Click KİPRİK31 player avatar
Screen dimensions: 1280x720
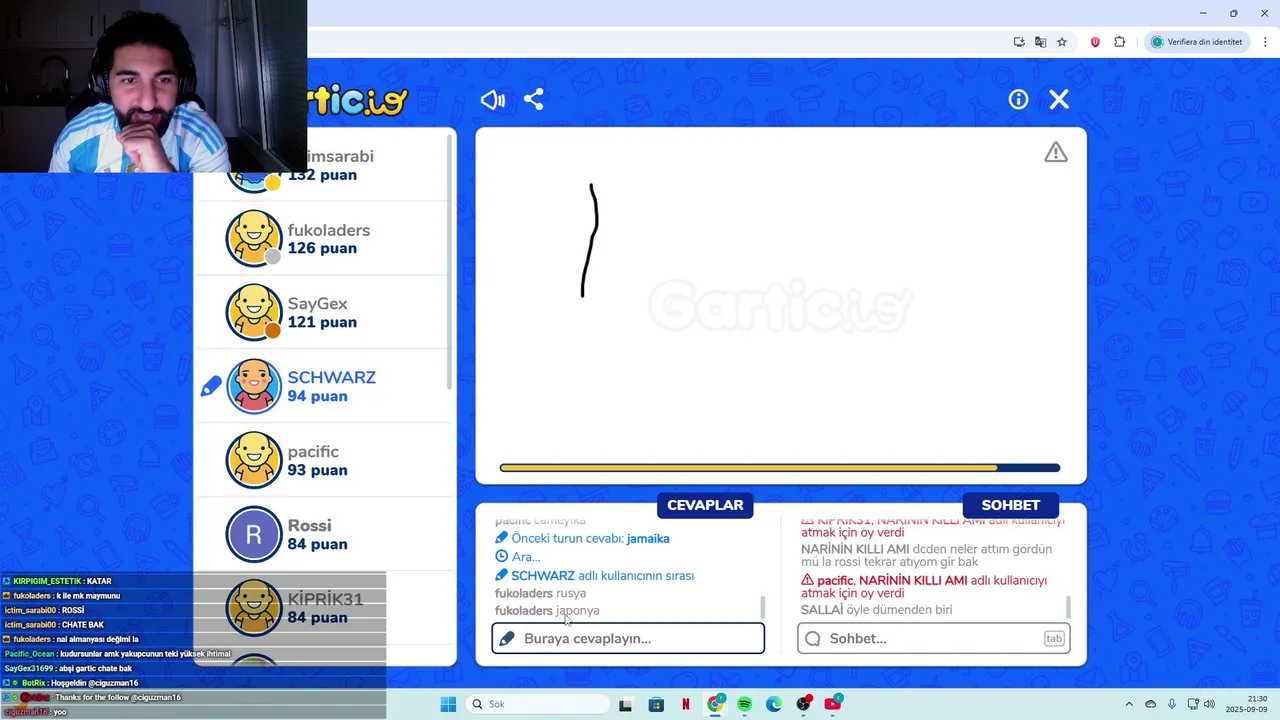tap(254, 608)
